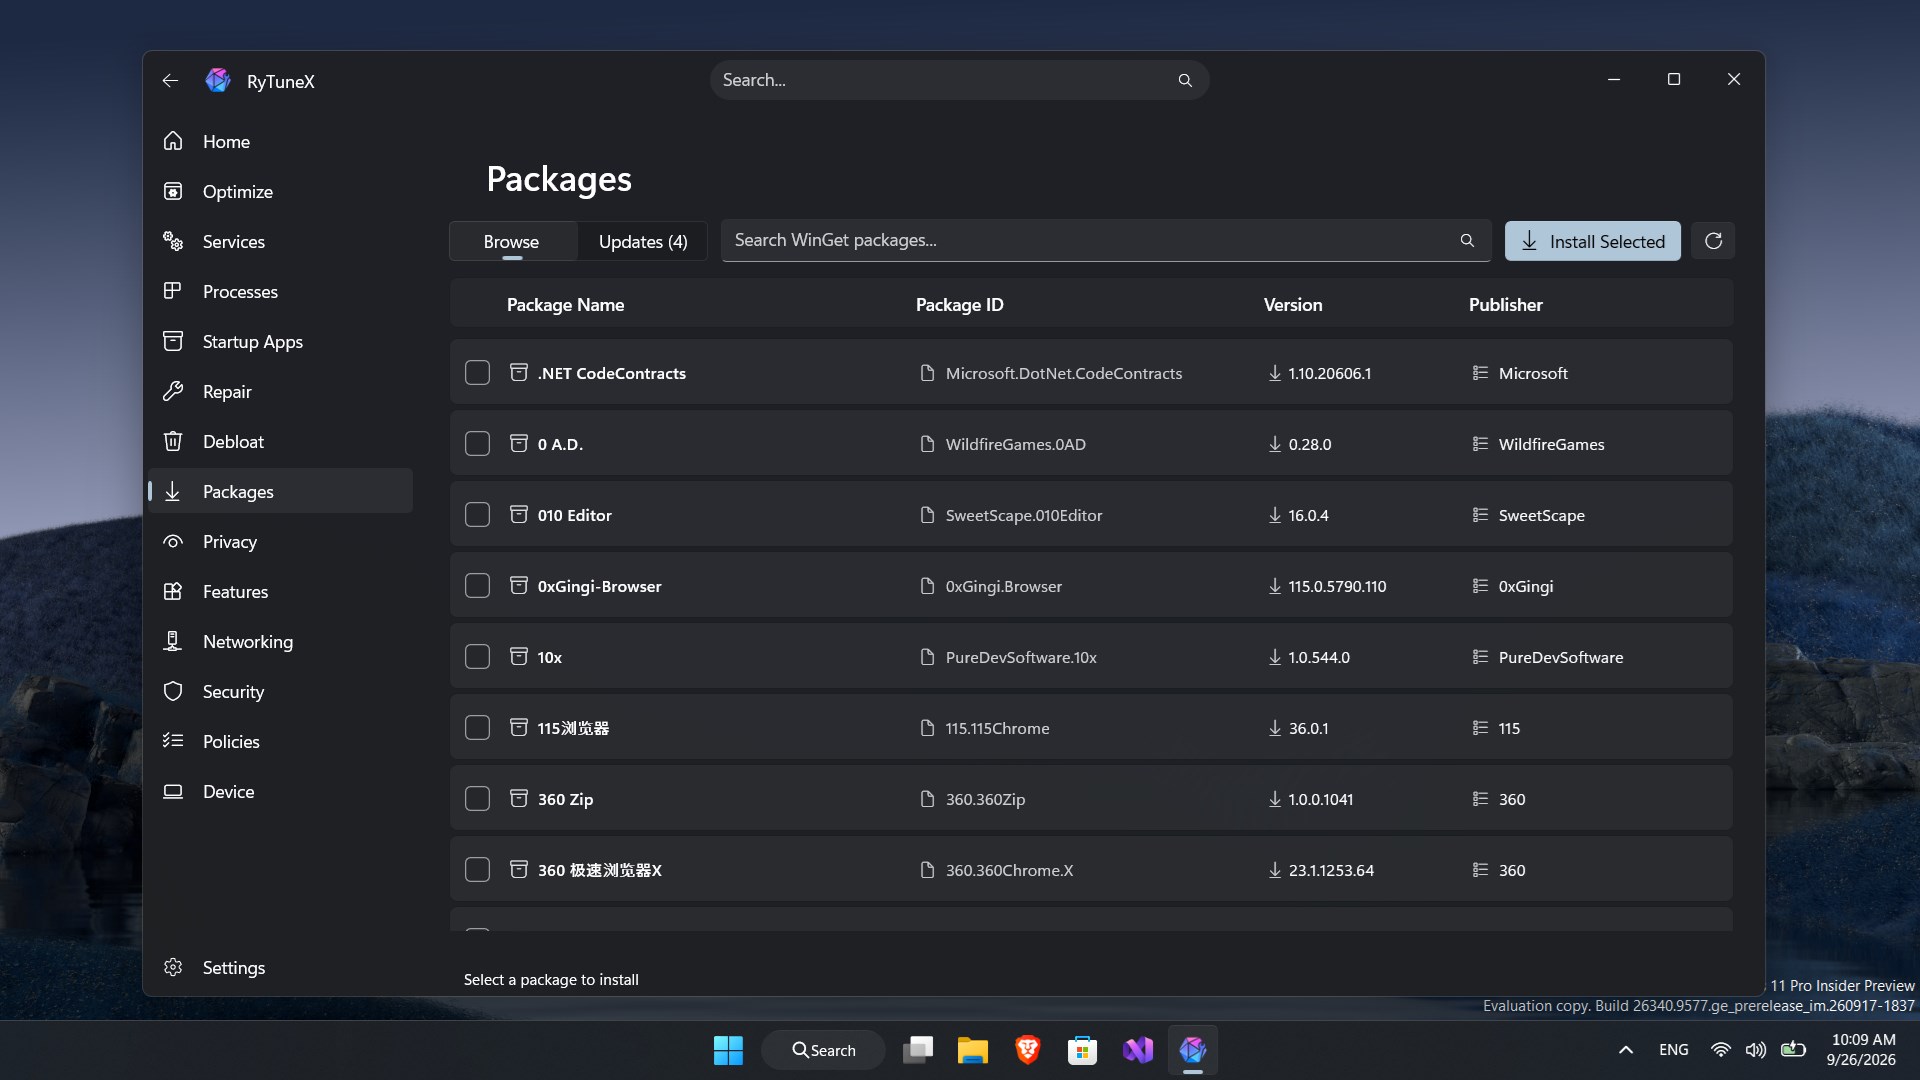The width and height of the screenshot is (1920, 1080).
Task: Open the ENG language indicator
Action: click(1673, 1050)
